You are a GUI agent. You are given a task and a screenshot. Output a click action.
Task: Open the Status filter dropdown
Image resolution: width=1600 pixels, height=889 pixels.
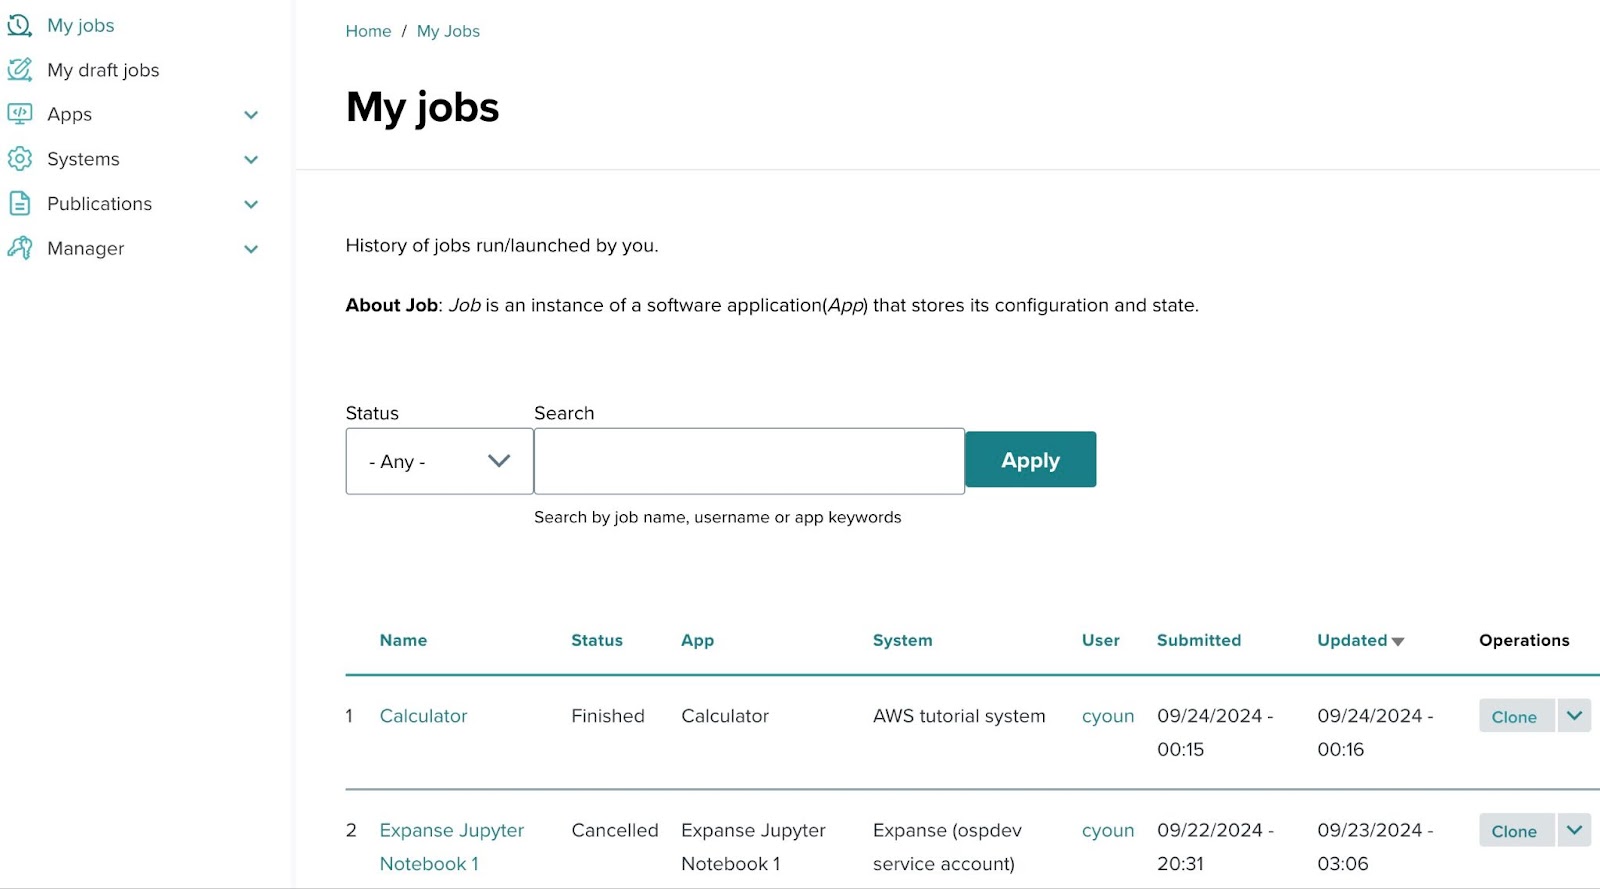[x=439, y=461]
